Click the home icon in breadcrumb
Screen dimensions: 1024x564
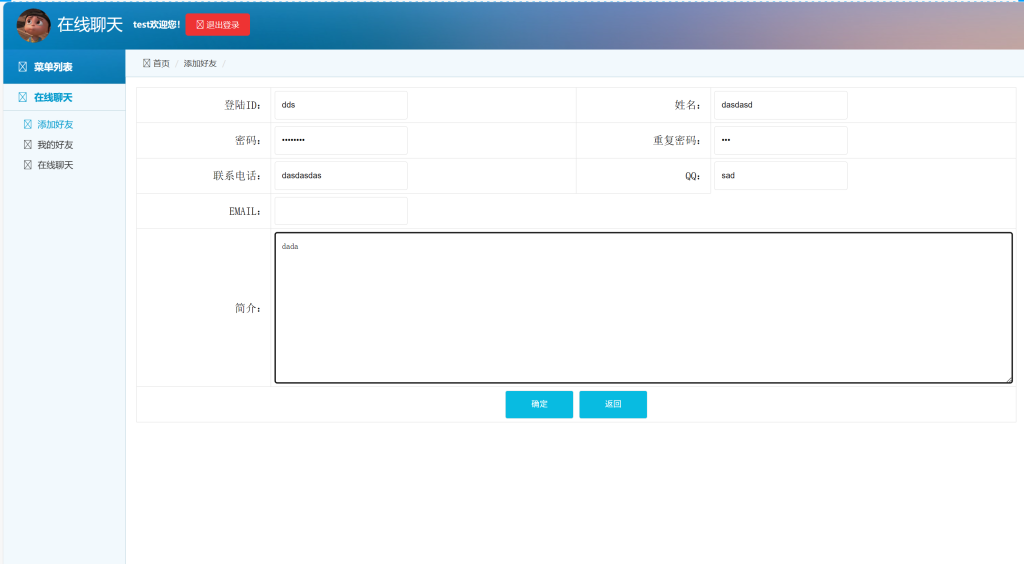pyautogui.click(x=146, y=63)
